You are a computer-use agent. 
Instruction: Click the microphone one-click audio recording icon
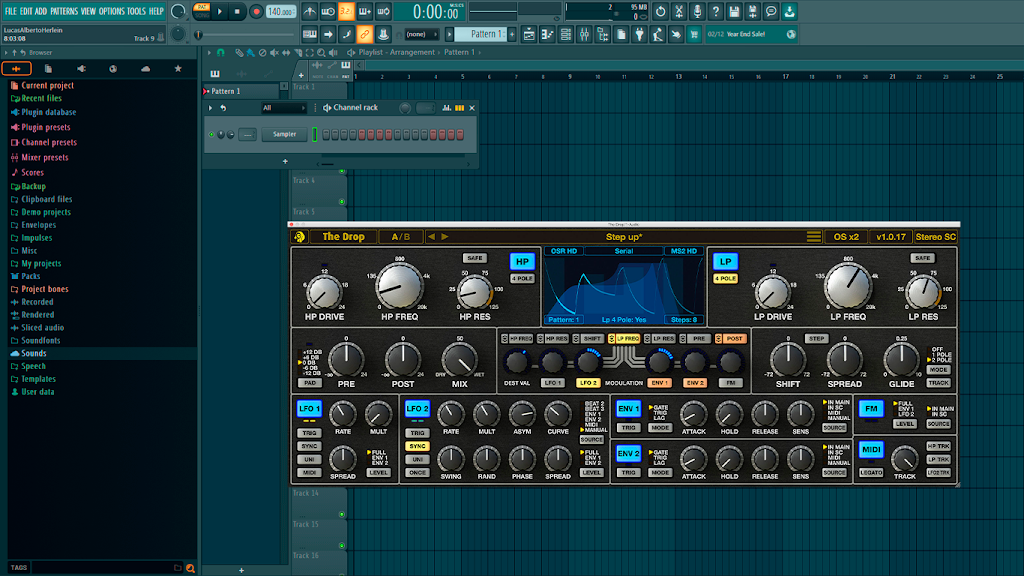tap(697, 11)
